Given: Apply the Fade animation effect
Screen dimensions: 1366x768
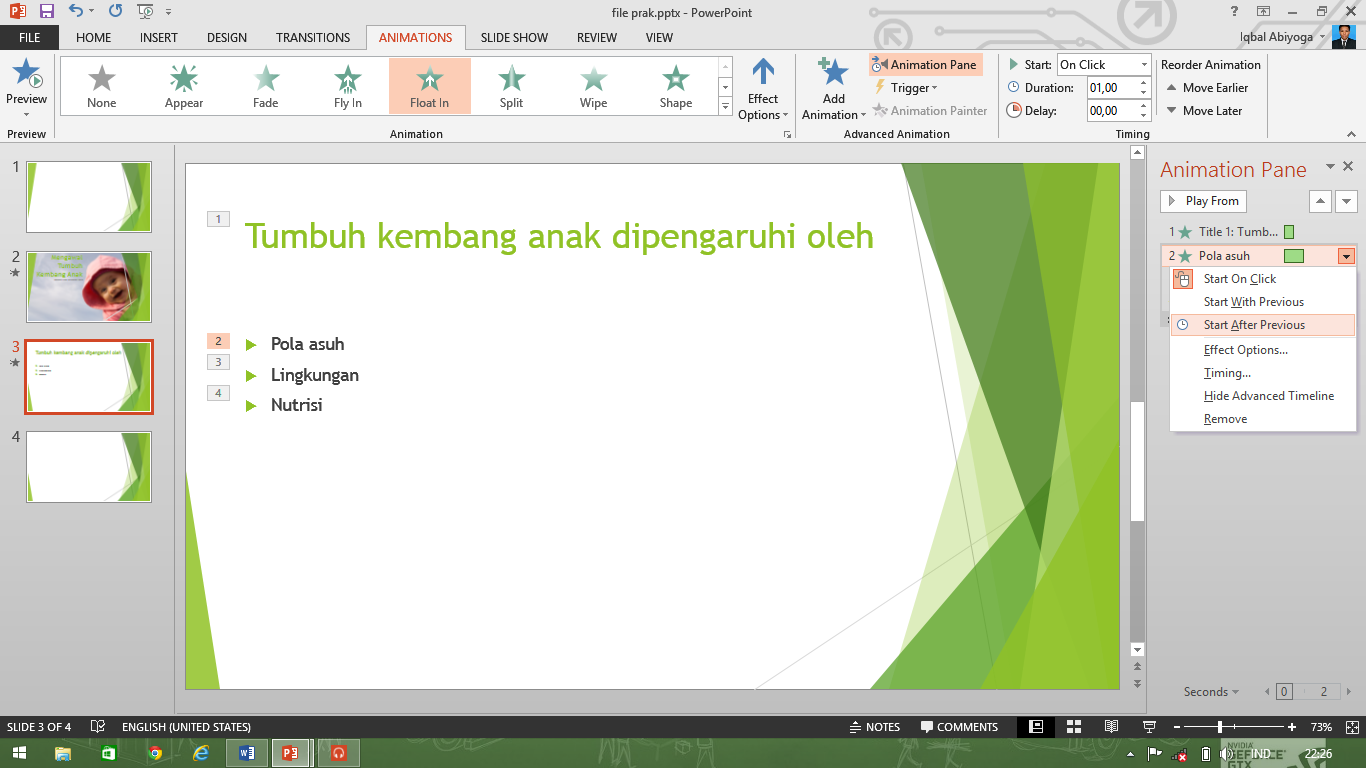Looking at the screenshot, I should [266, 86].
